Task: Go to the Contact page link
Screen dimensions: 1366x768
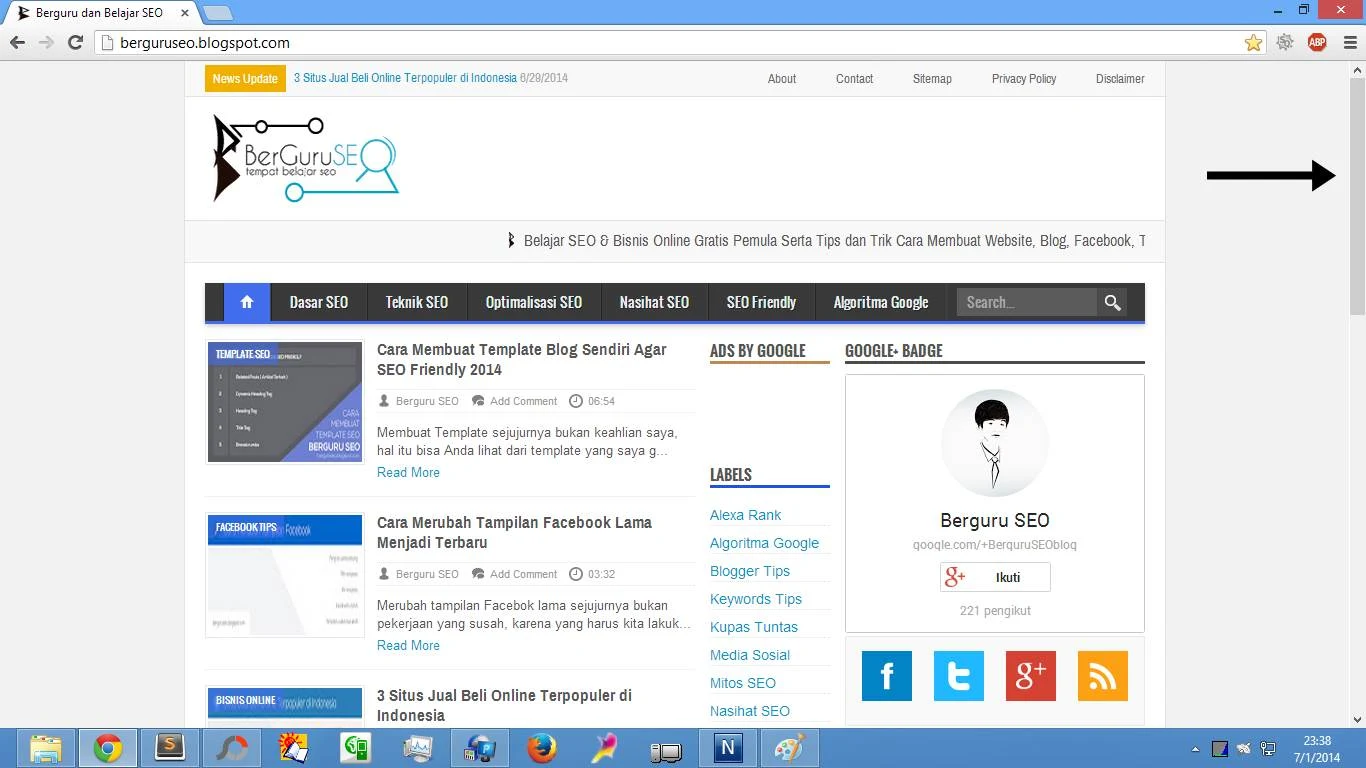Action: pos(855,79)
